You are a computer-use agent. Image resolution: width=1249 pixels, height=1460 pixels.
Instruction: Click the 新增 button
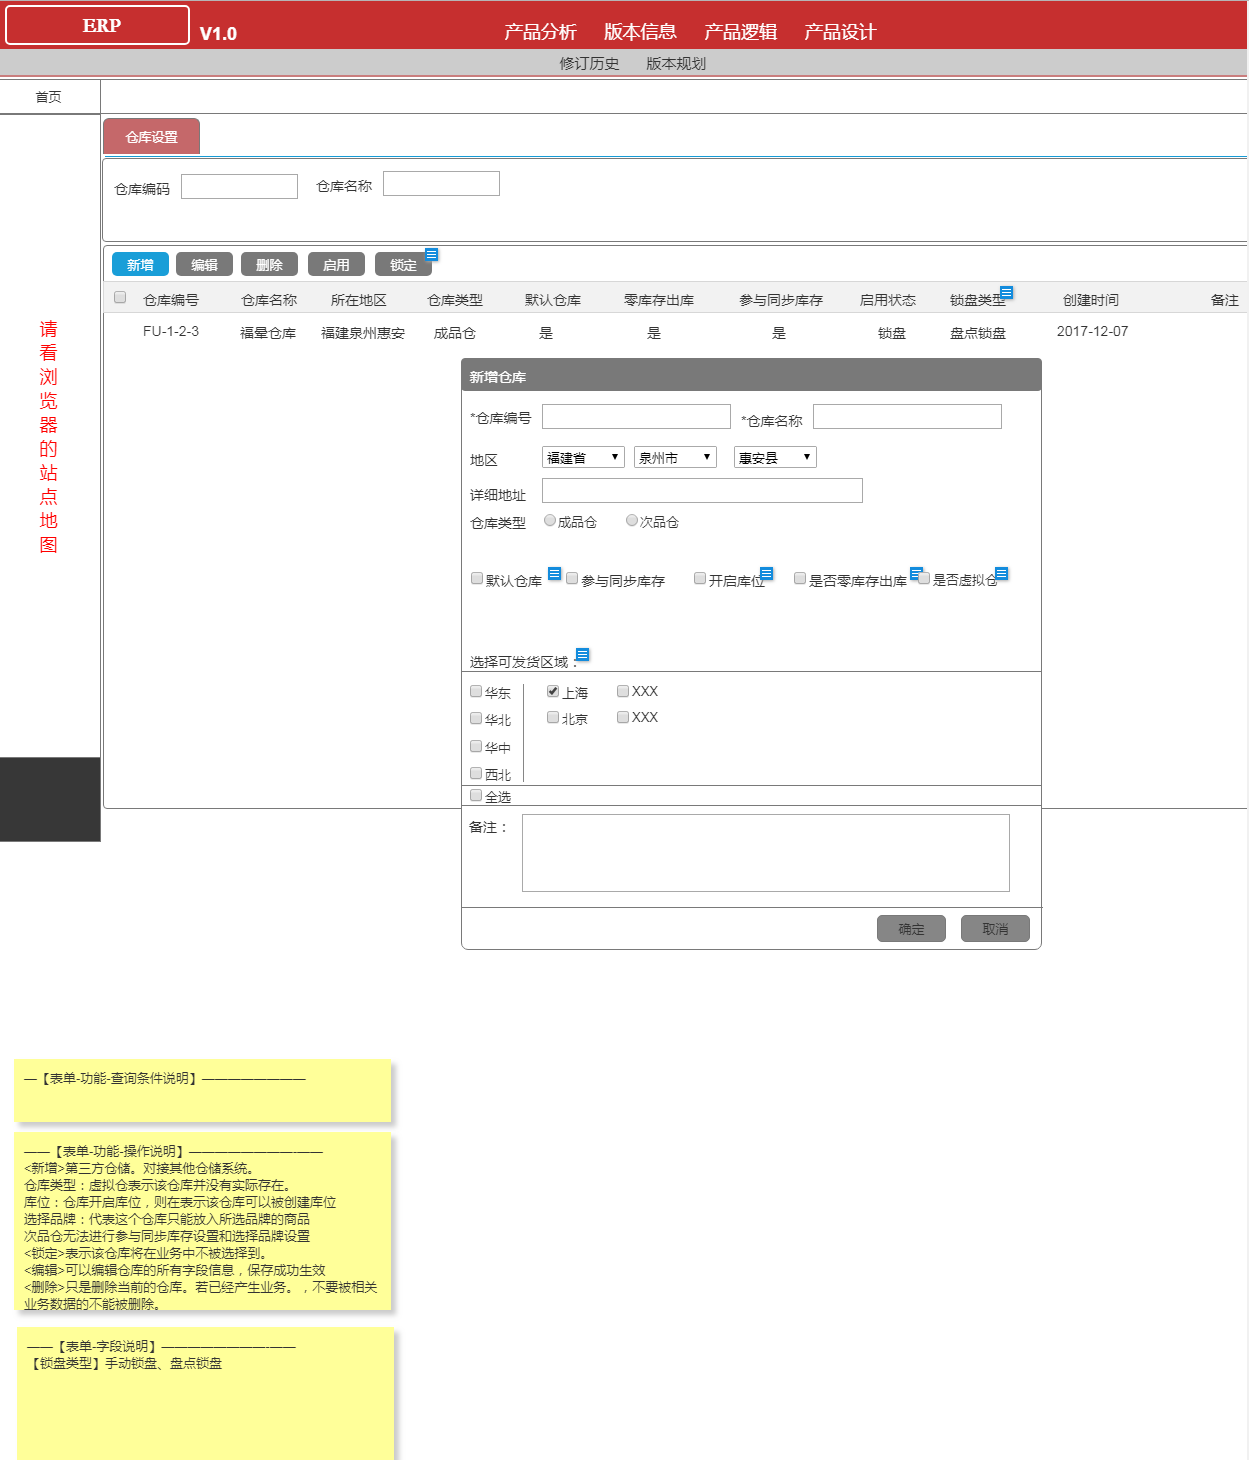coord(140,264)
